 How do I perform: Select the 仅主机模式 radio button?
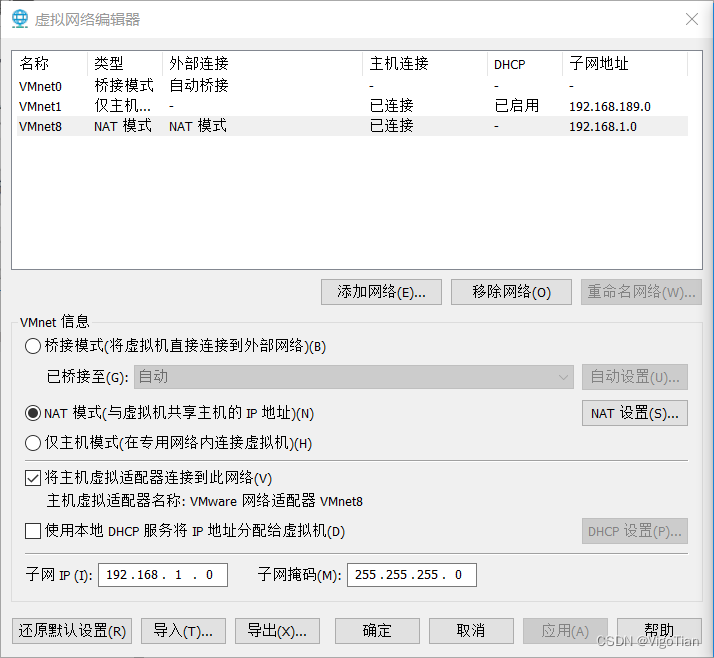33,443
